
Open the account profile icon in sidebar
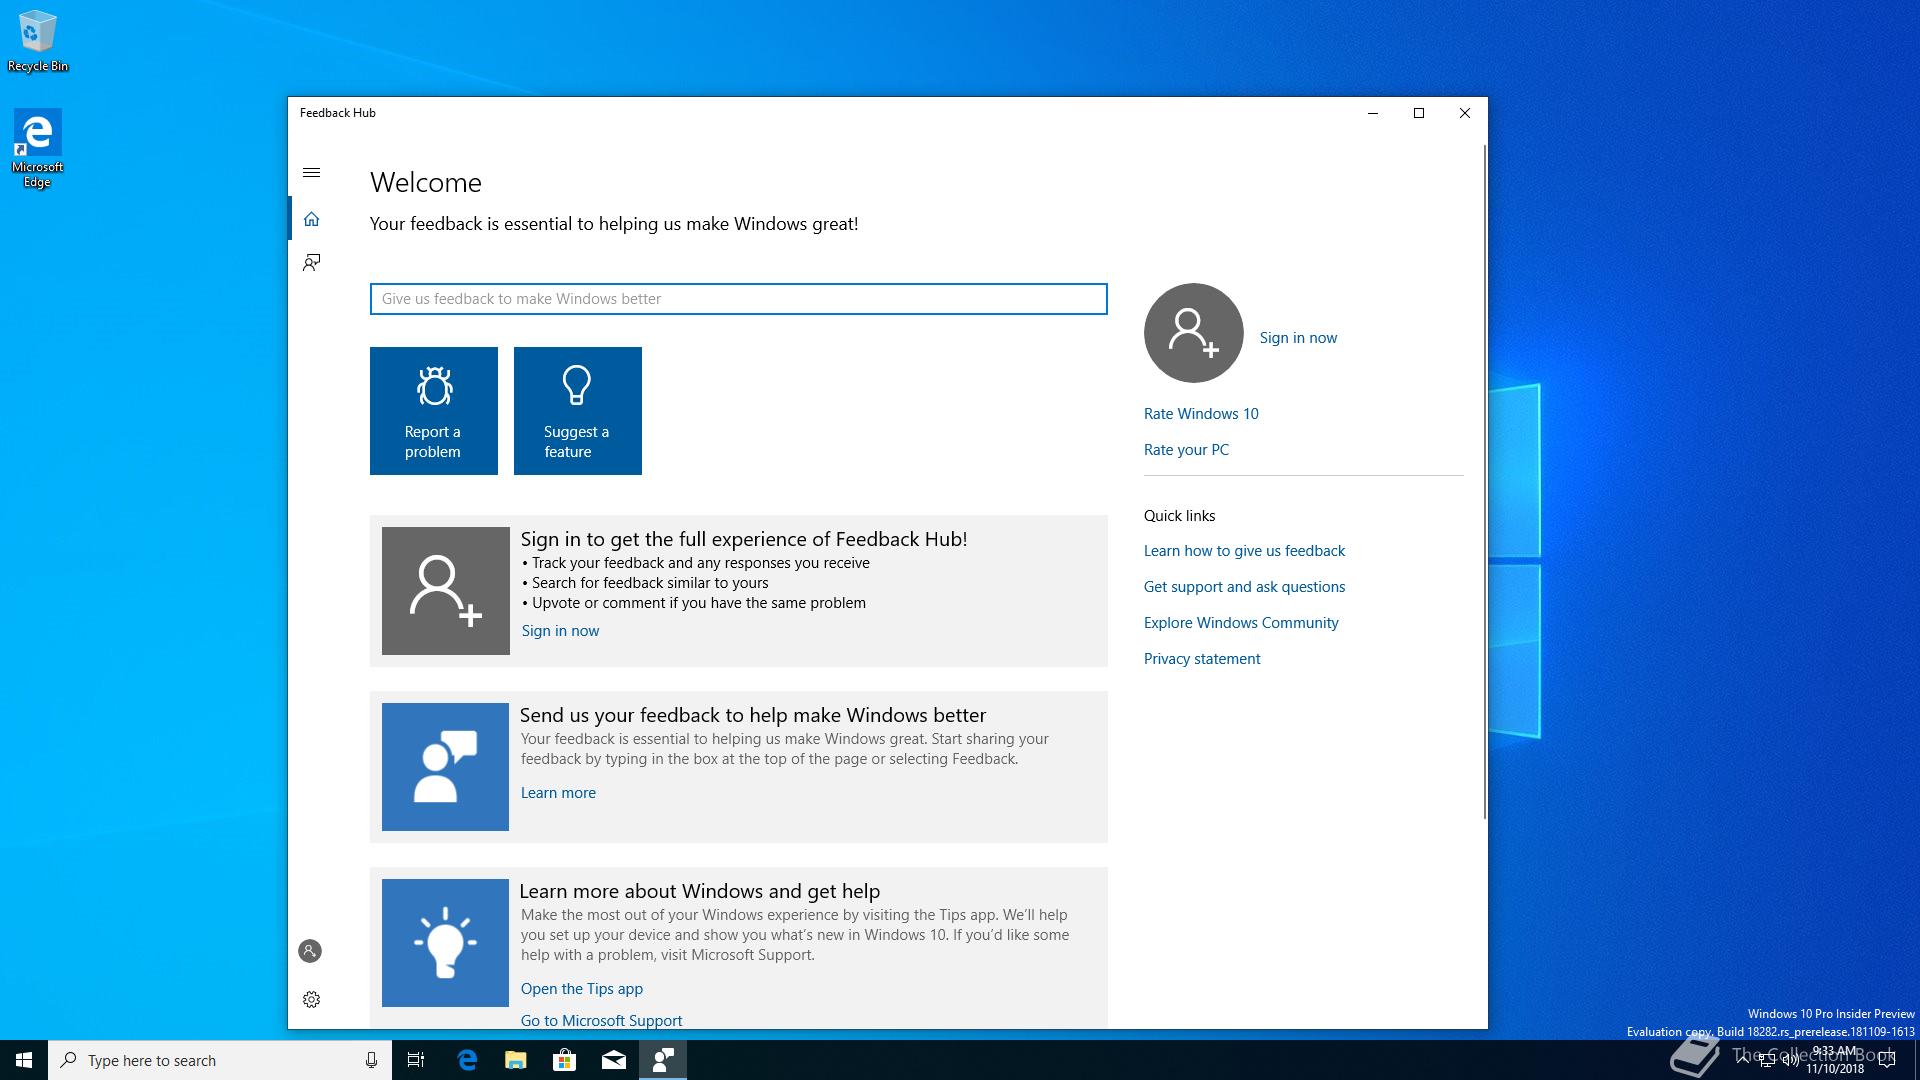(310, 951)
